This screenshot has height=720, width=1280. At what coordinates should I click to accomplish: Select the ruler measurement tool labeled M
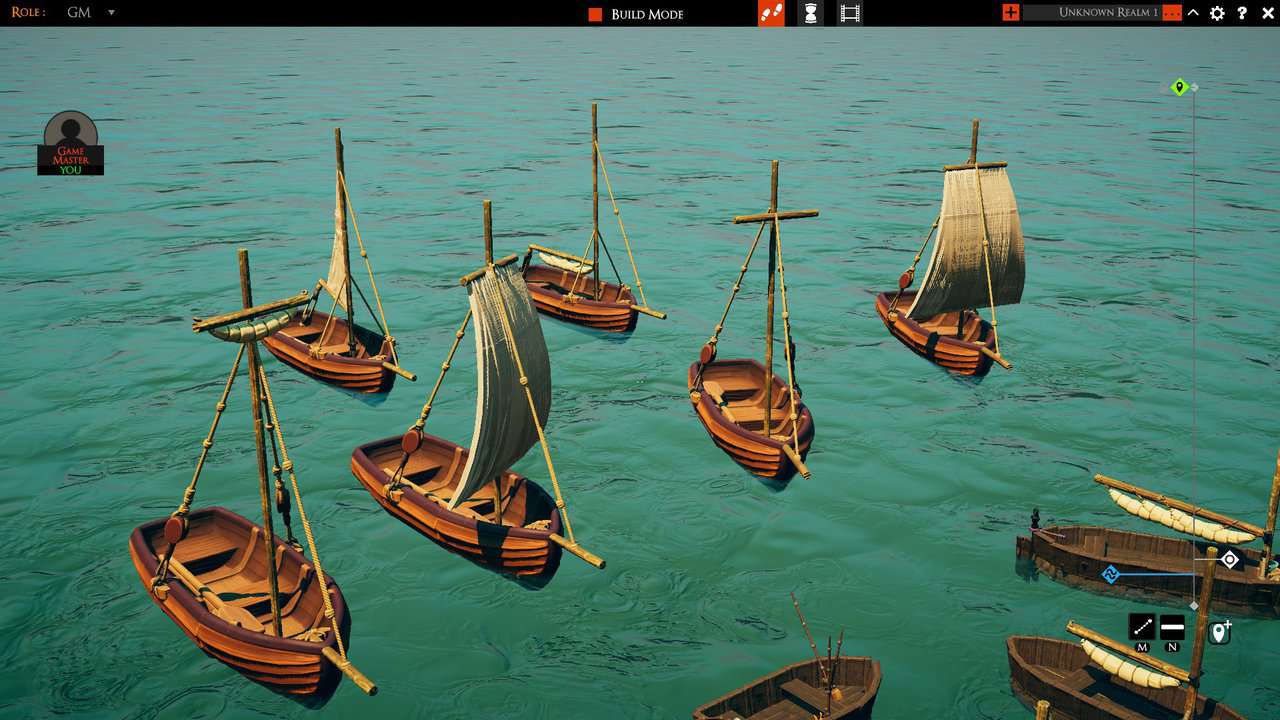tap(1142, 627)
